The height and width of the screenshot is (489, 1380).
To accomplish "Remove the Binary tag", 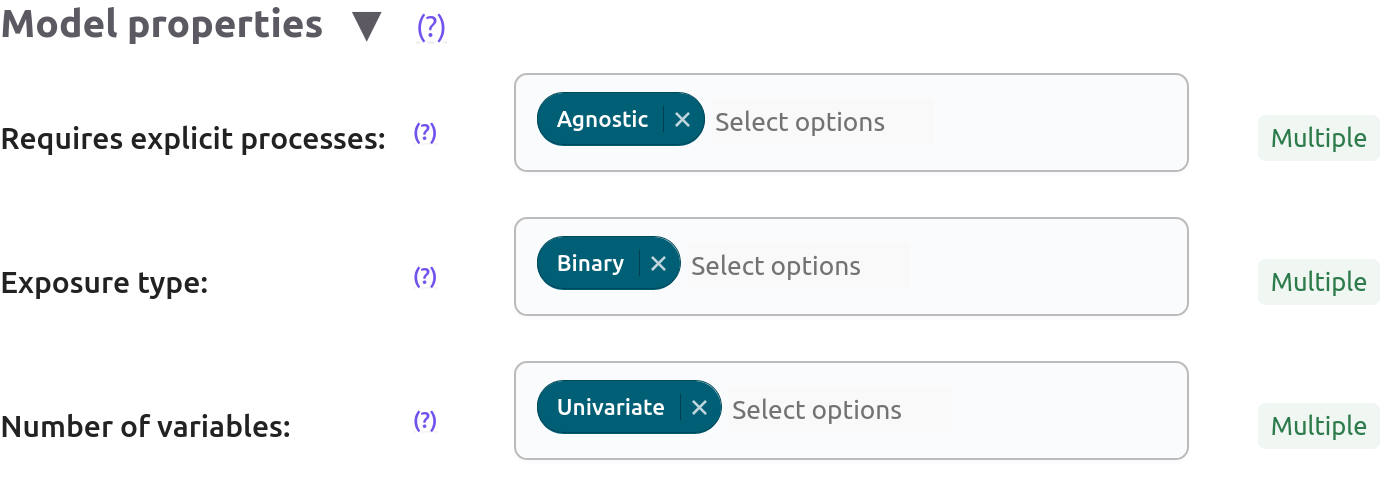I will pyautogui.click(x=658, y=264).
